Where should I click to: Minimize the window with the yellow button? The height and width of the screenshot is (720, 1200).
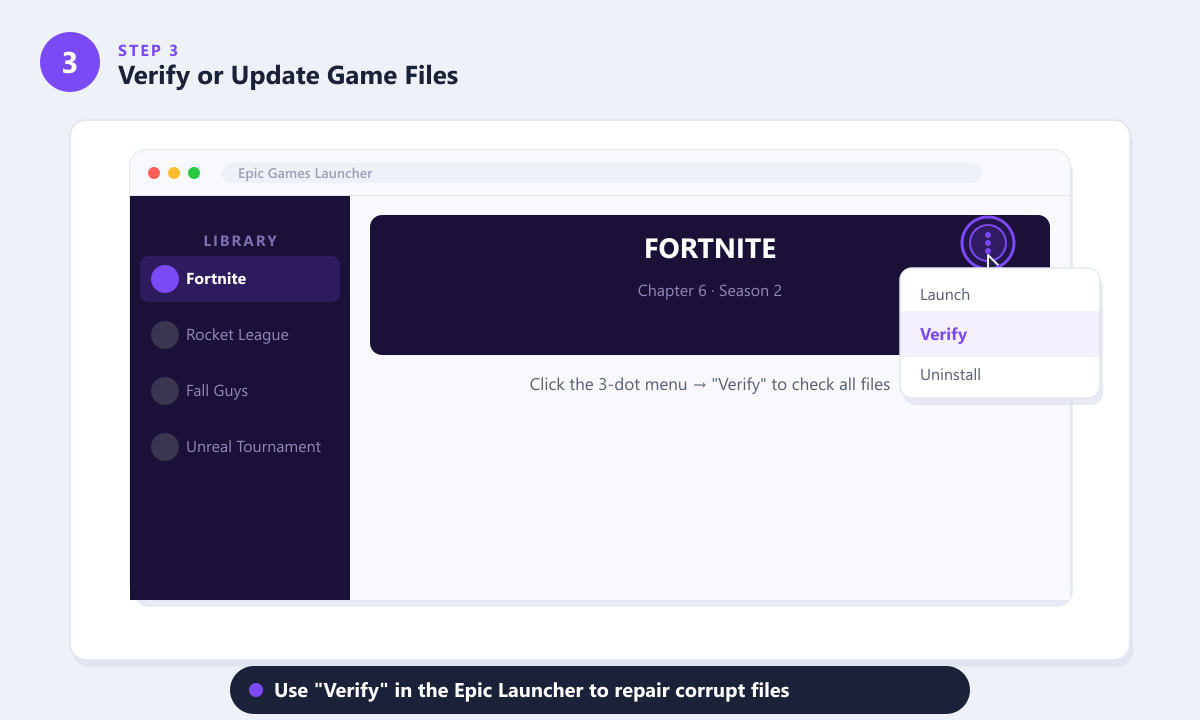(174, 173)
